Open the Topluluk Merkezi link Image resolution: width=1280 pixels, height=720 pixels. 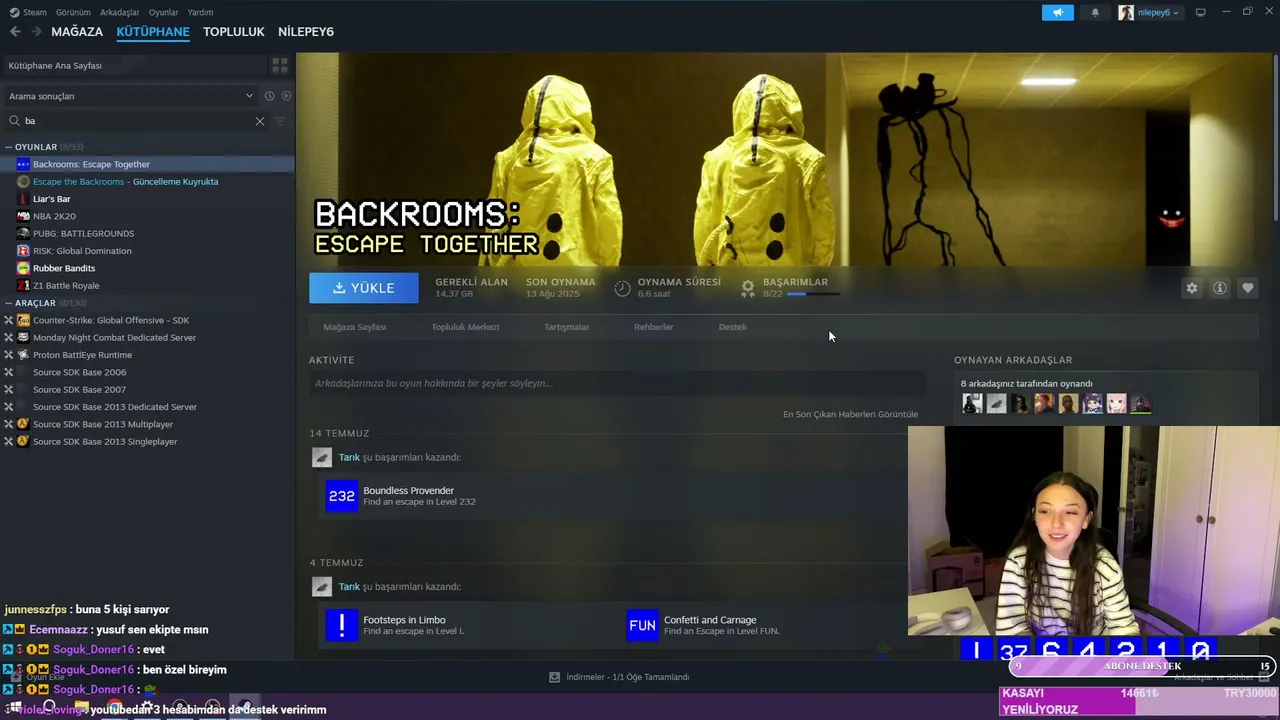point(465,327)
